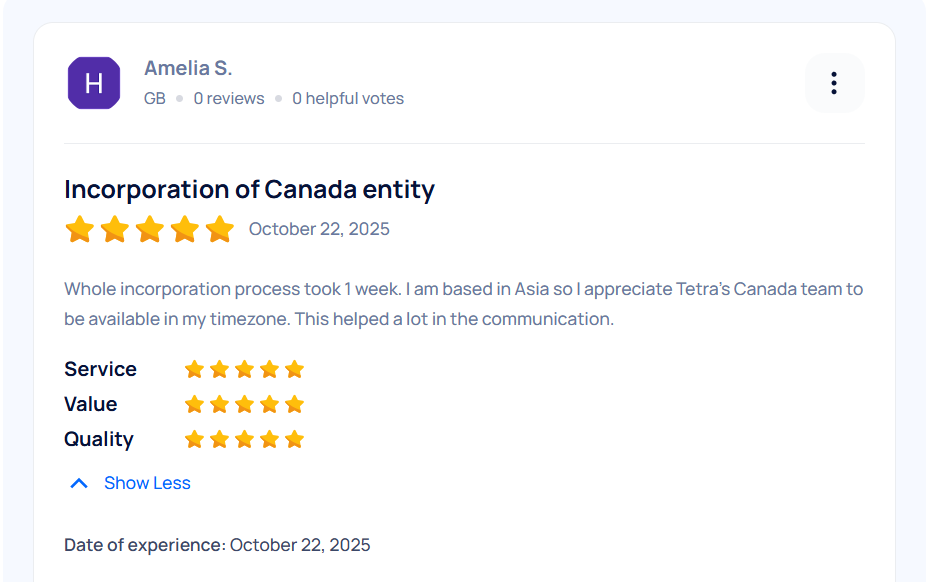
Task: Click the Show Less link
Action: click(x=147, y=483)
